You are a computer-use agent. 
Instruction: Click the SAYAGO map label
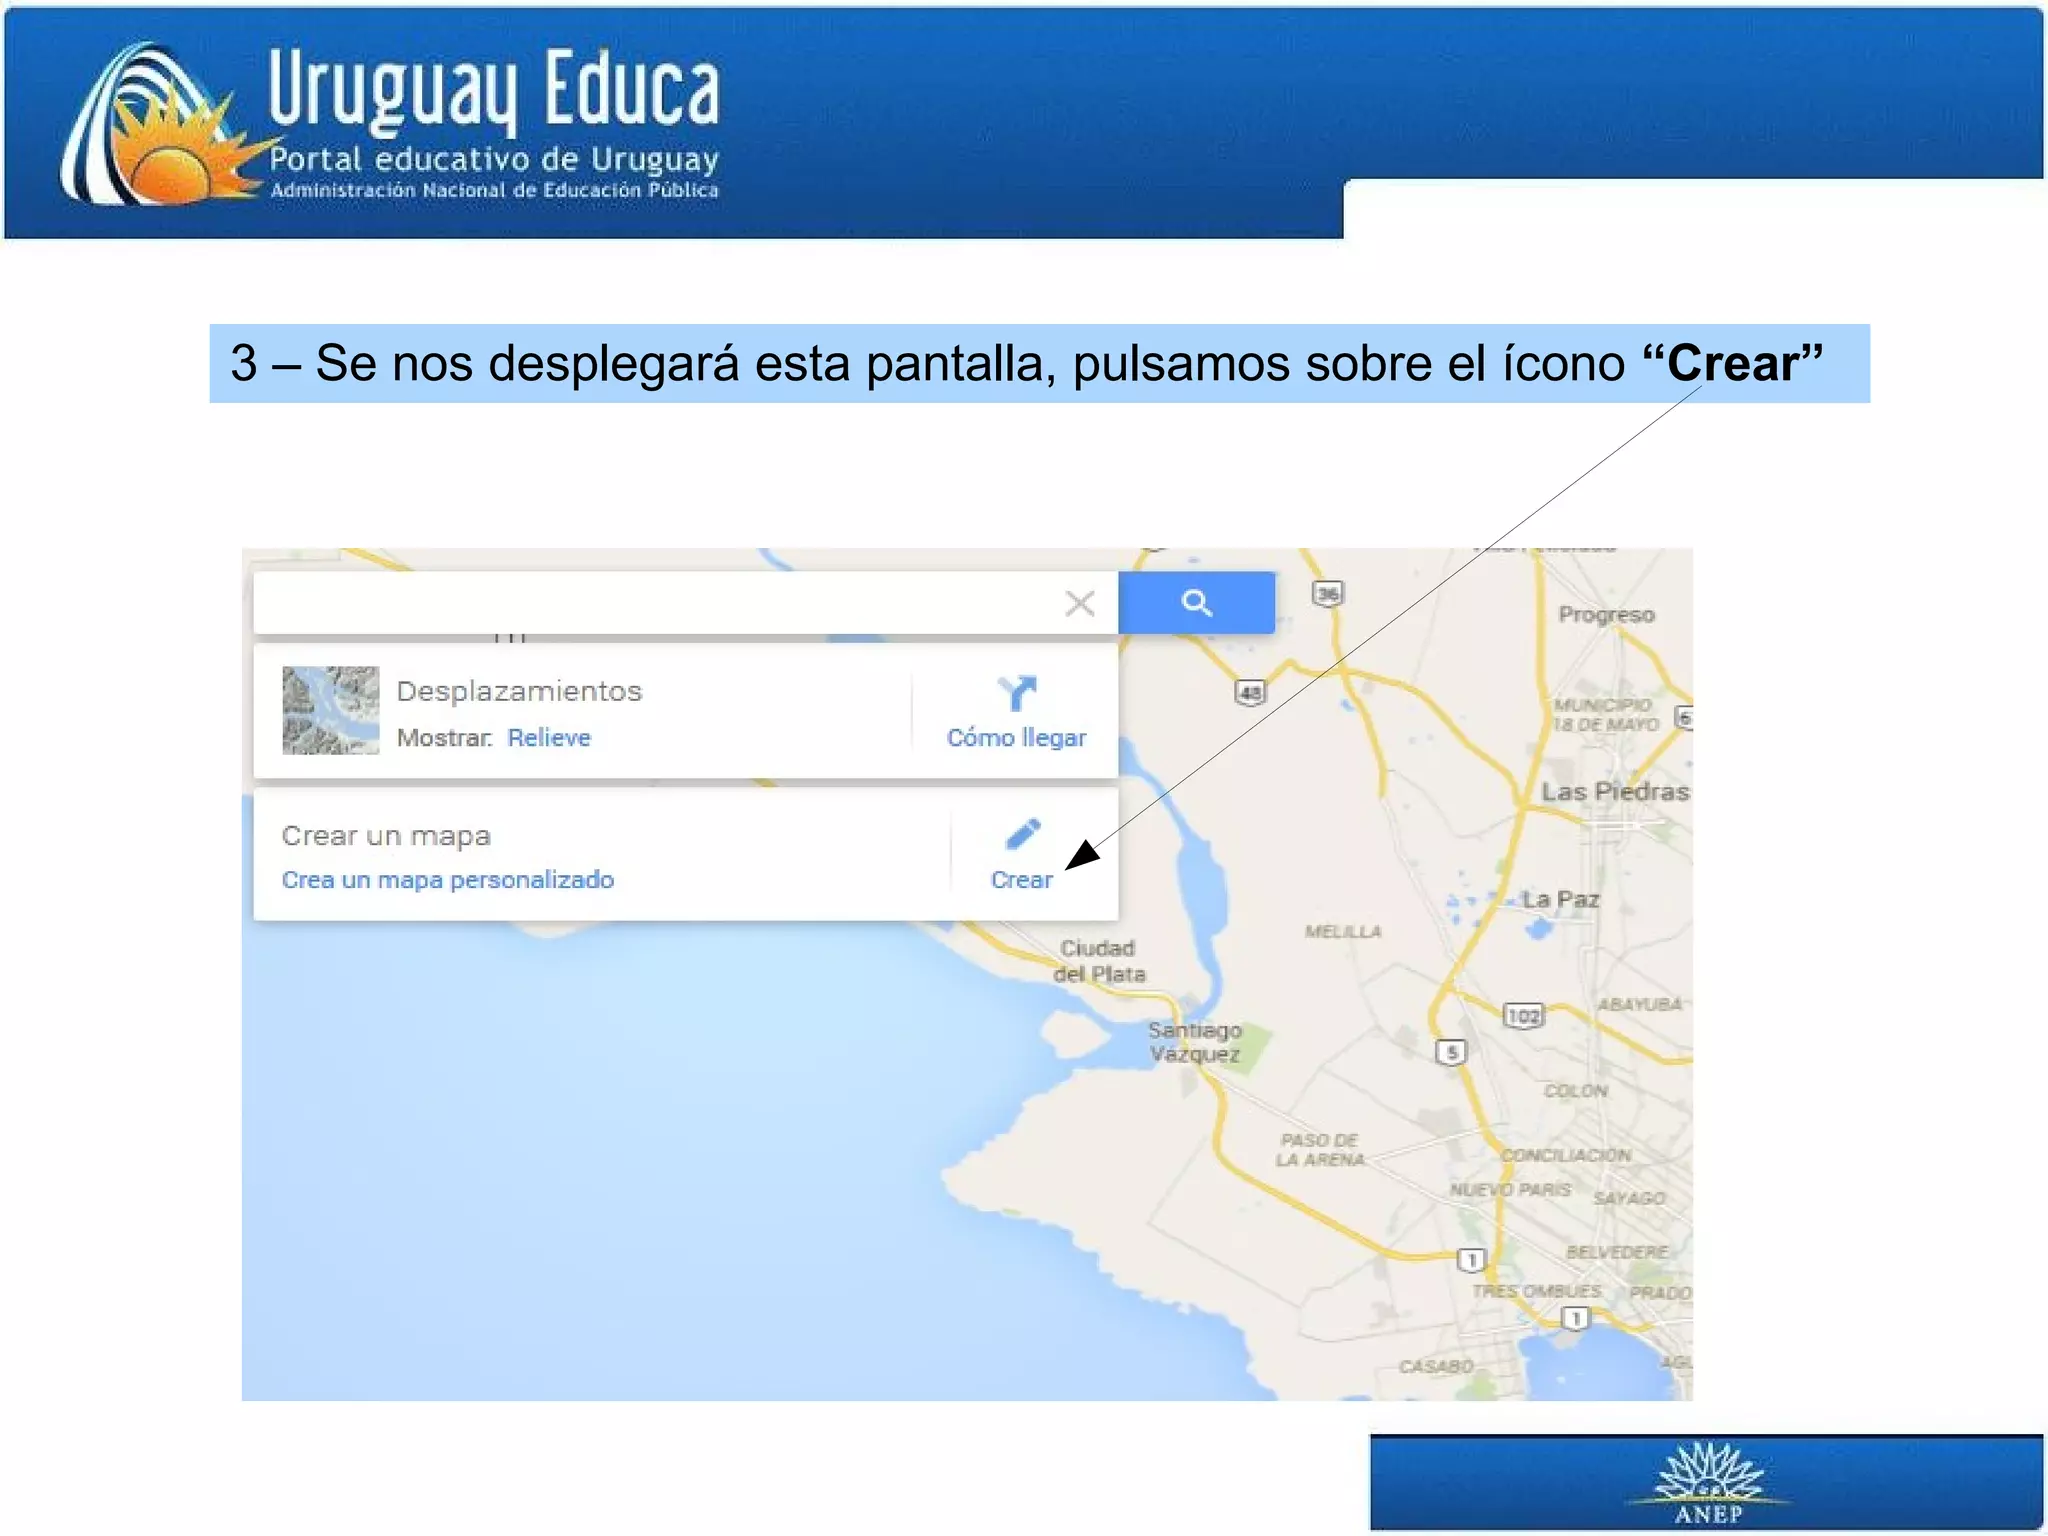1630,1198
